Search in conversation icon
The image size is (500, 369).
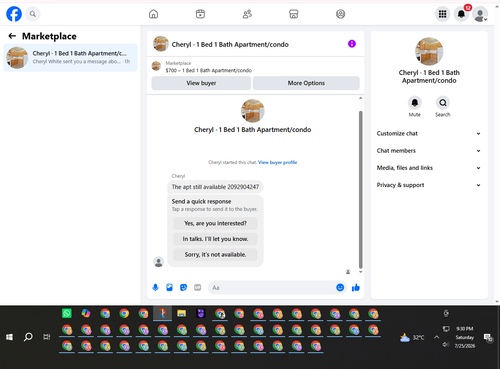coord(443,103)
